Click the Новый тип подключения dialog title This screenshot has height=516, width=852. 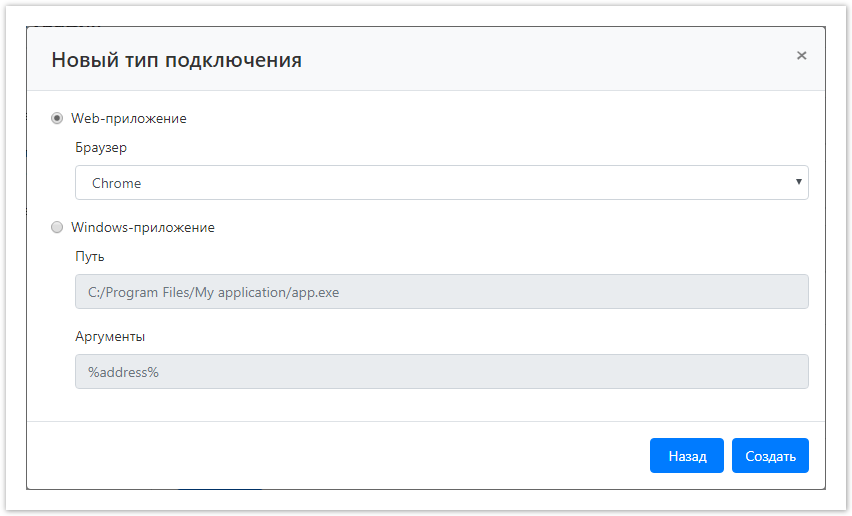(x=176, y=60)
